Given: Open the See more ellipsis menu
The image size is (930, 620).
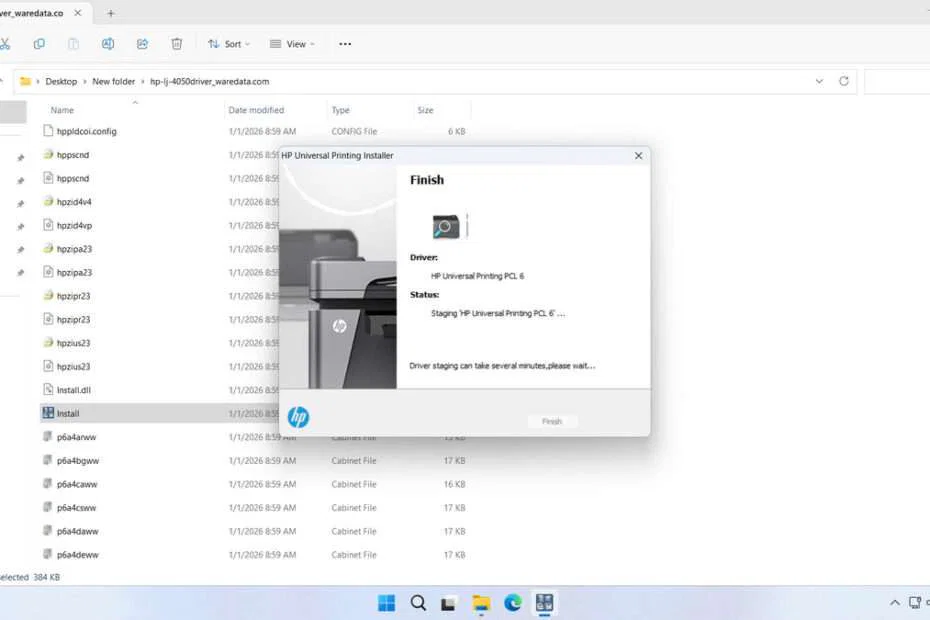Looking at the screenshot, I should 345,43.
